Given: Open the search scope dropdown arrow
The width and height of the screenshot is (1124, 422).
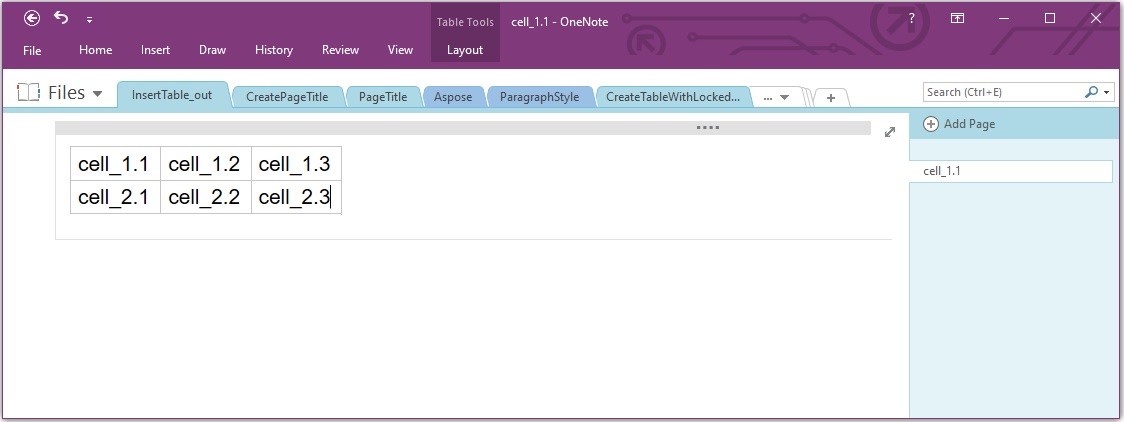Looking at the screenshot, I should click(x=1107, y=92).
